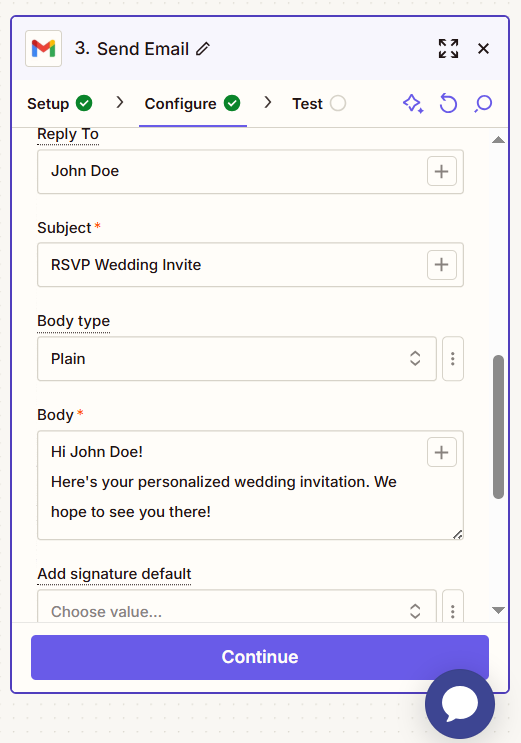Click the vertical scrollbar thumb
This screenshot has height=743, width=521.
(498, 426)
